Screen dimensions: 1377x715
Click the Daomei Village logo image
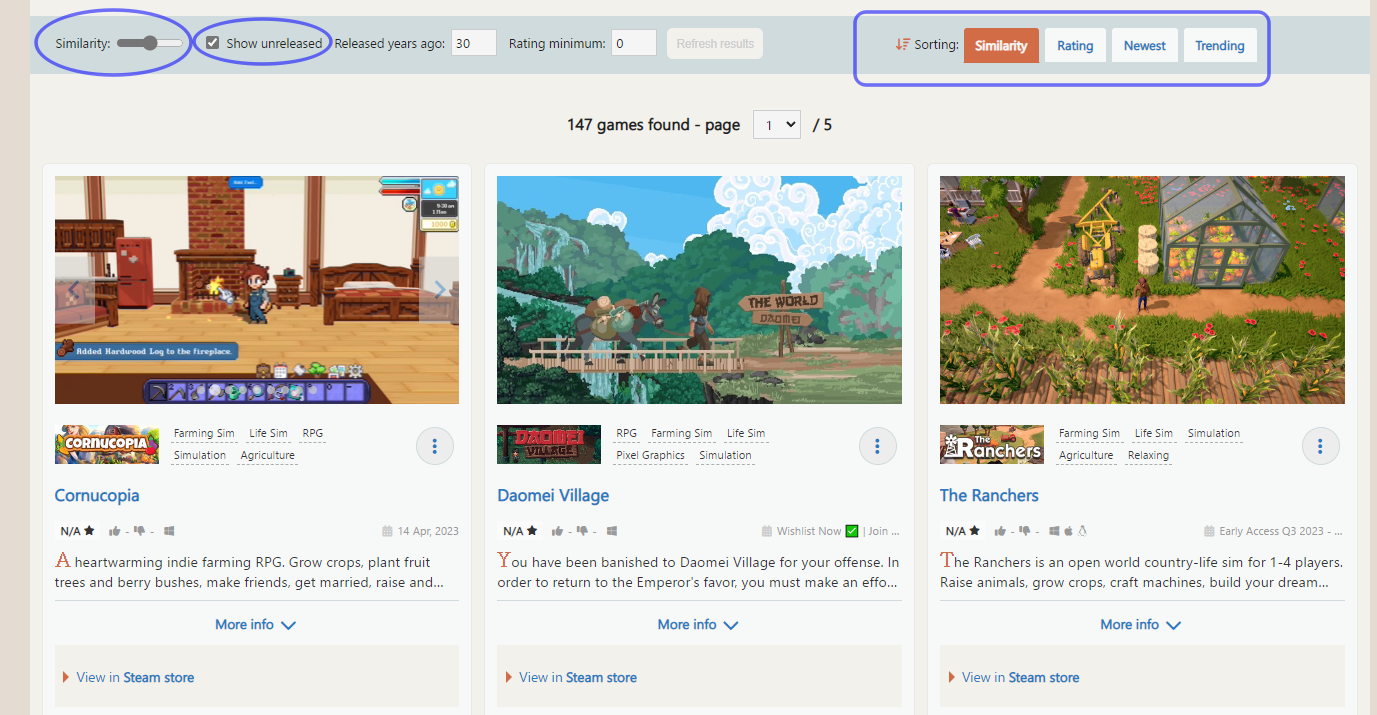coord(549,444)
